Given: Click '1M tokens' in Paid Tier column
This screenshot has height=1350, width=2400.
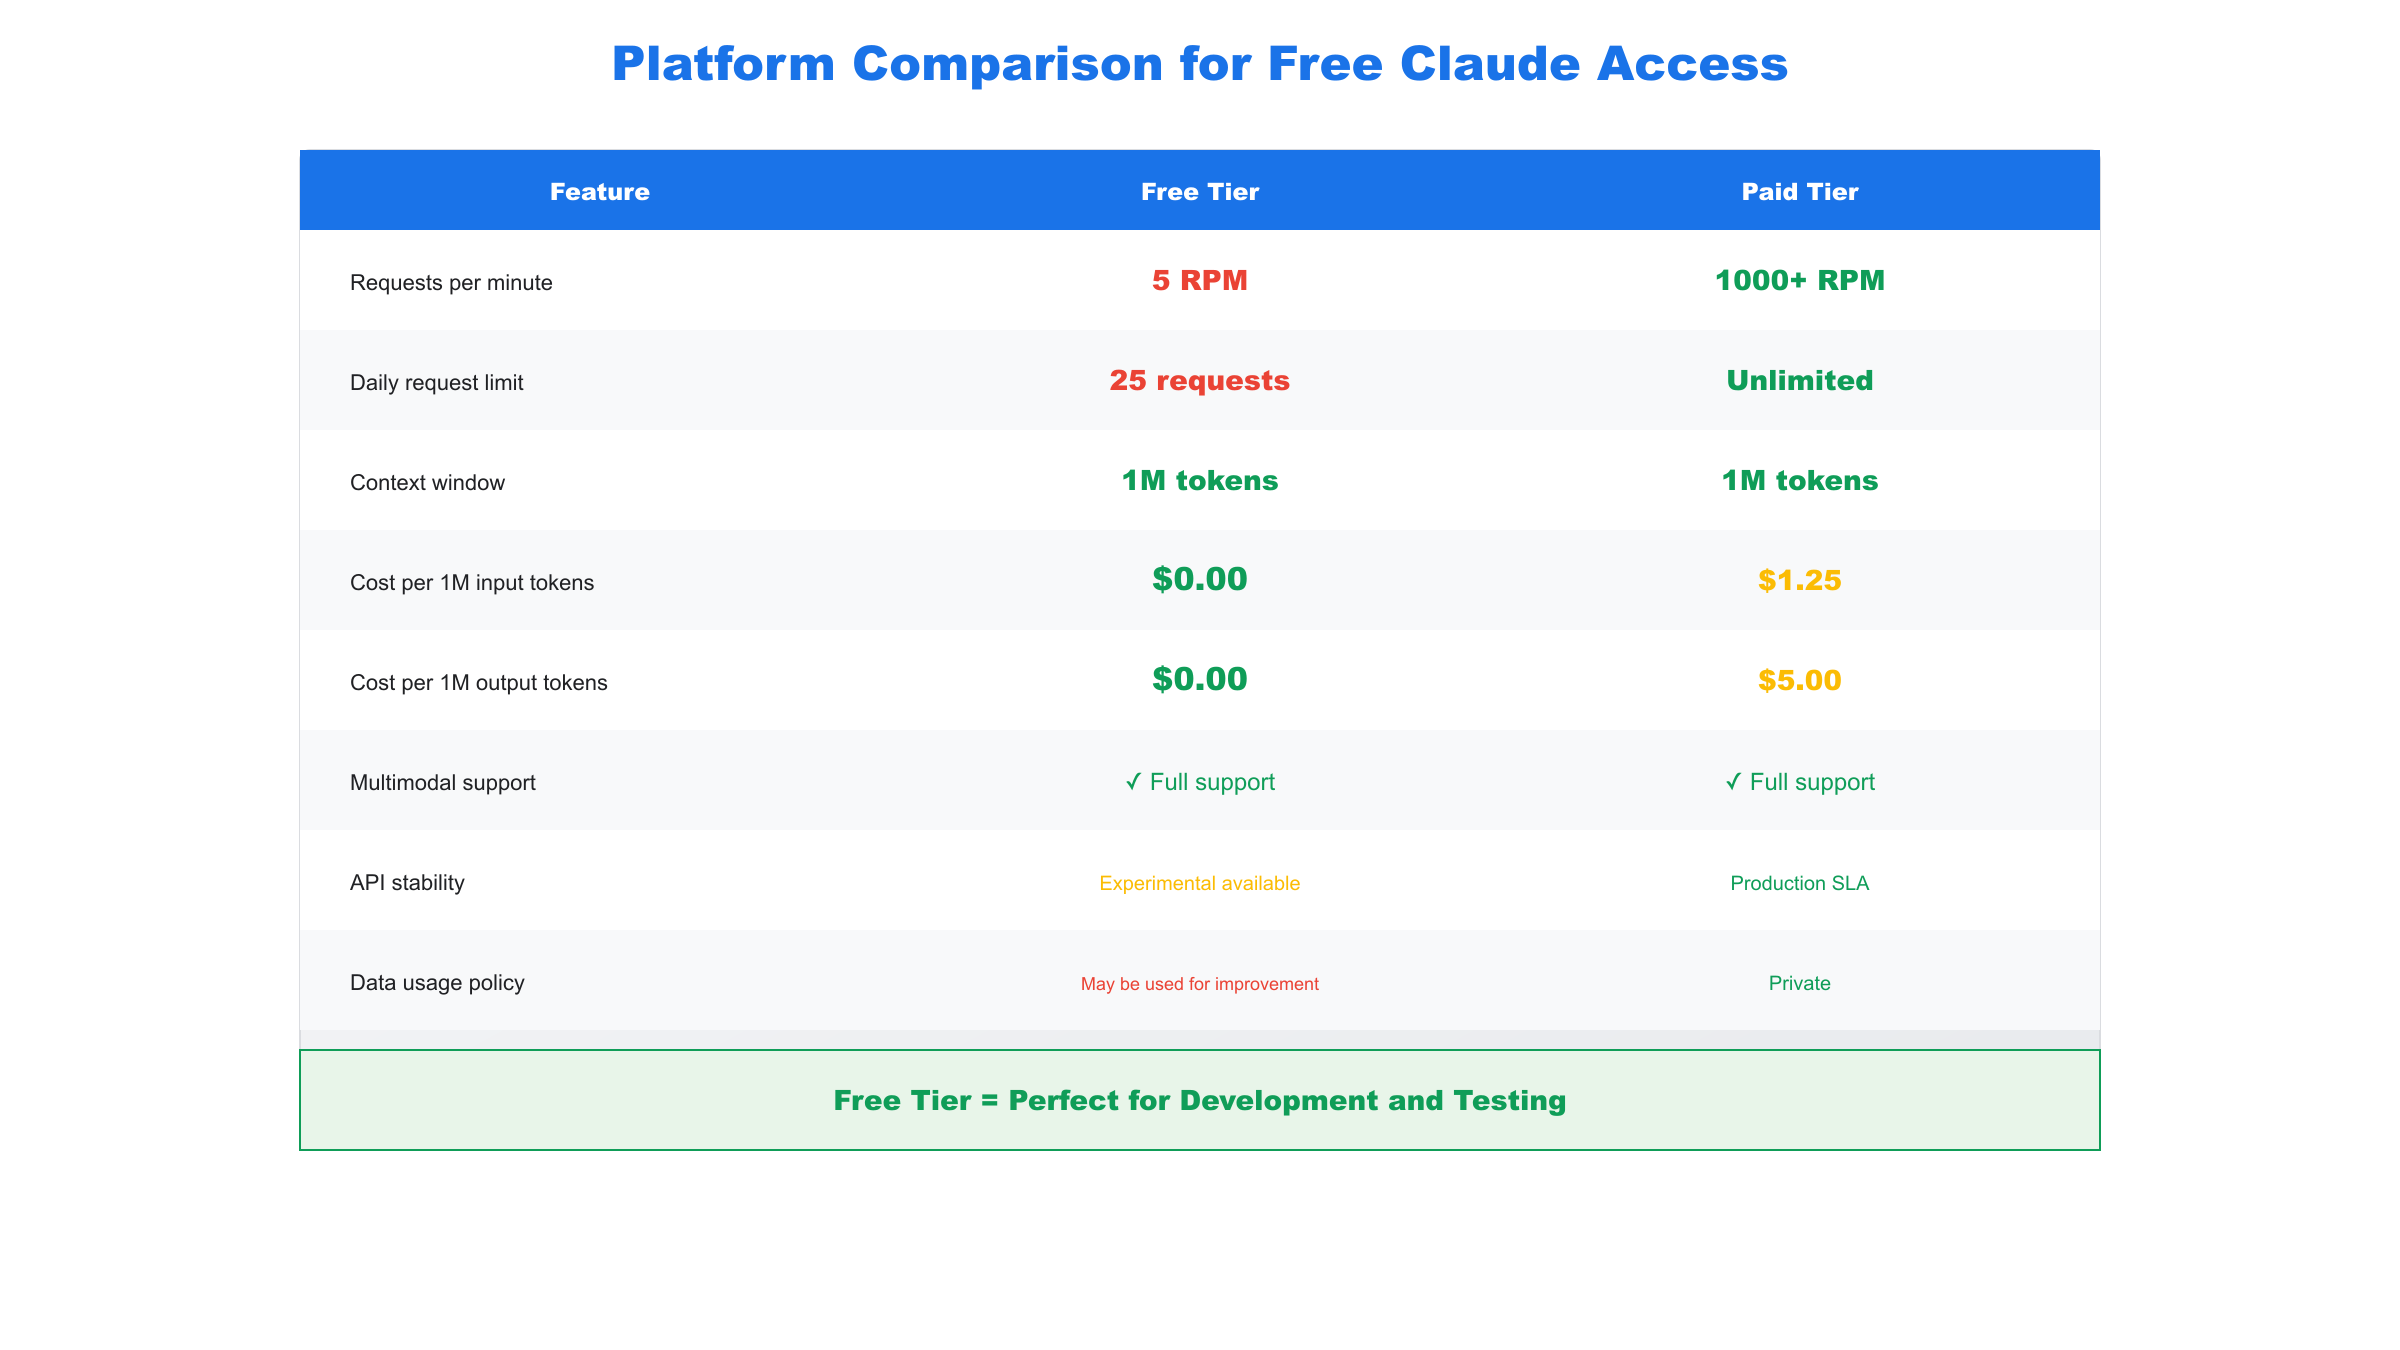Looking at the screenshot, I should (1800, 480).
